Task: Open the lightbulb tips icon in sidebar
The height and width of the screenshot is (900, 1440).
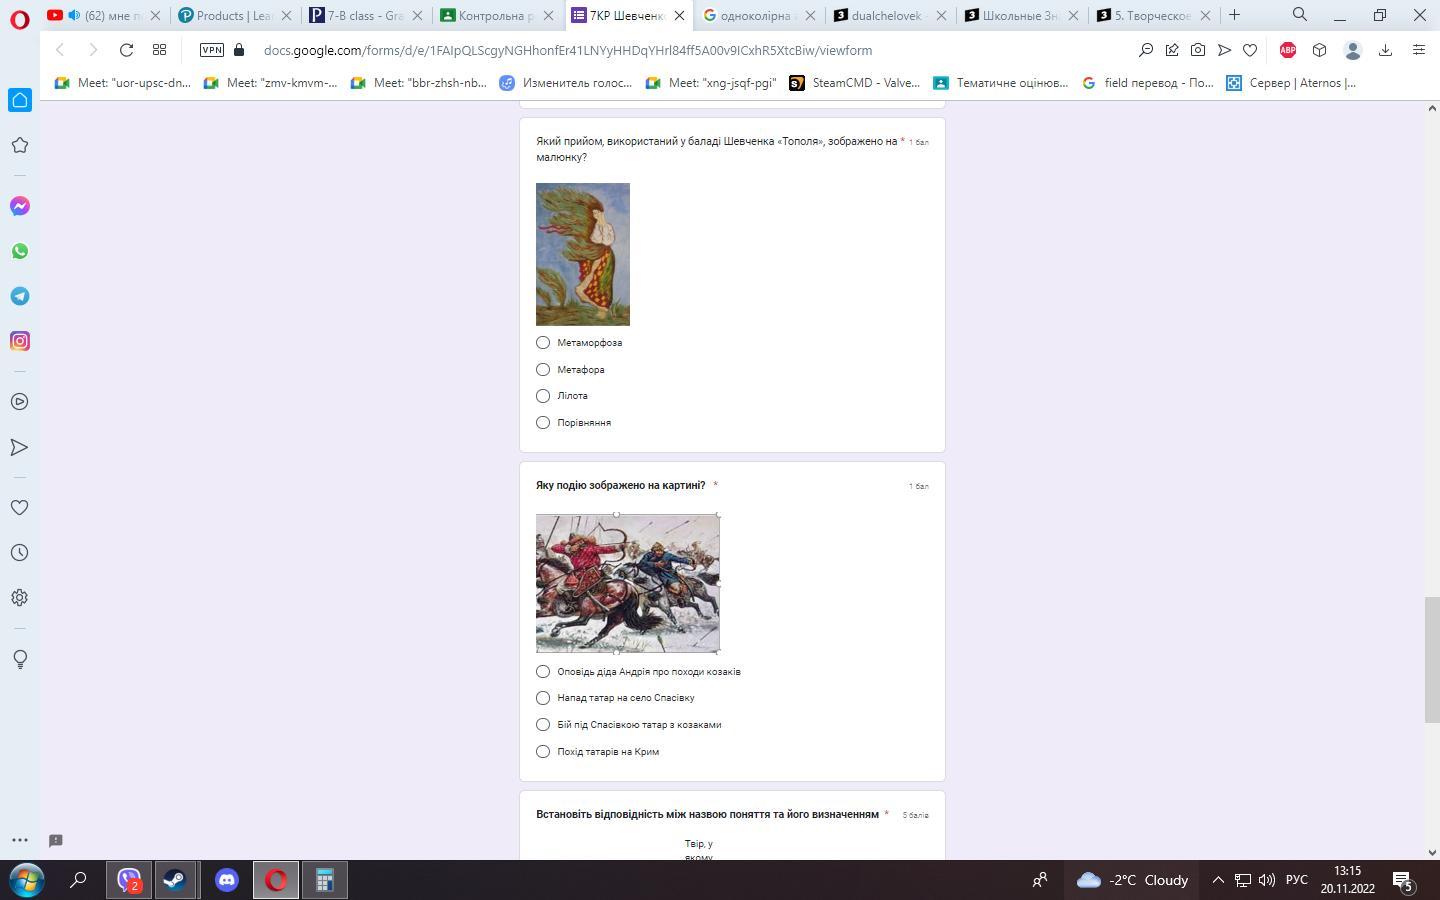Action: [x=20, y=659]
